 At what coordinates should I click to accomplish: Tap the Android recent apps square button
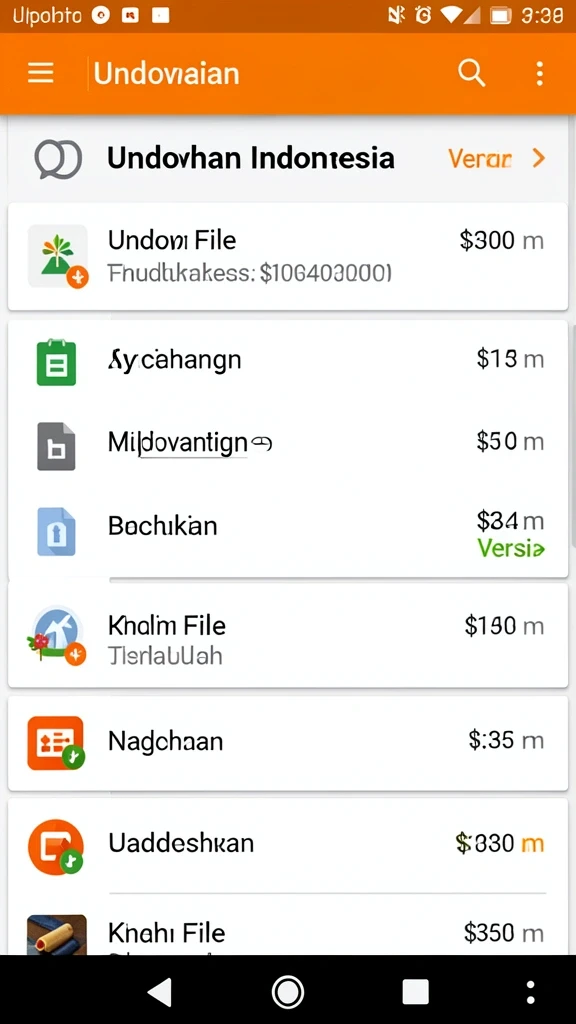[x=415, y=992]
